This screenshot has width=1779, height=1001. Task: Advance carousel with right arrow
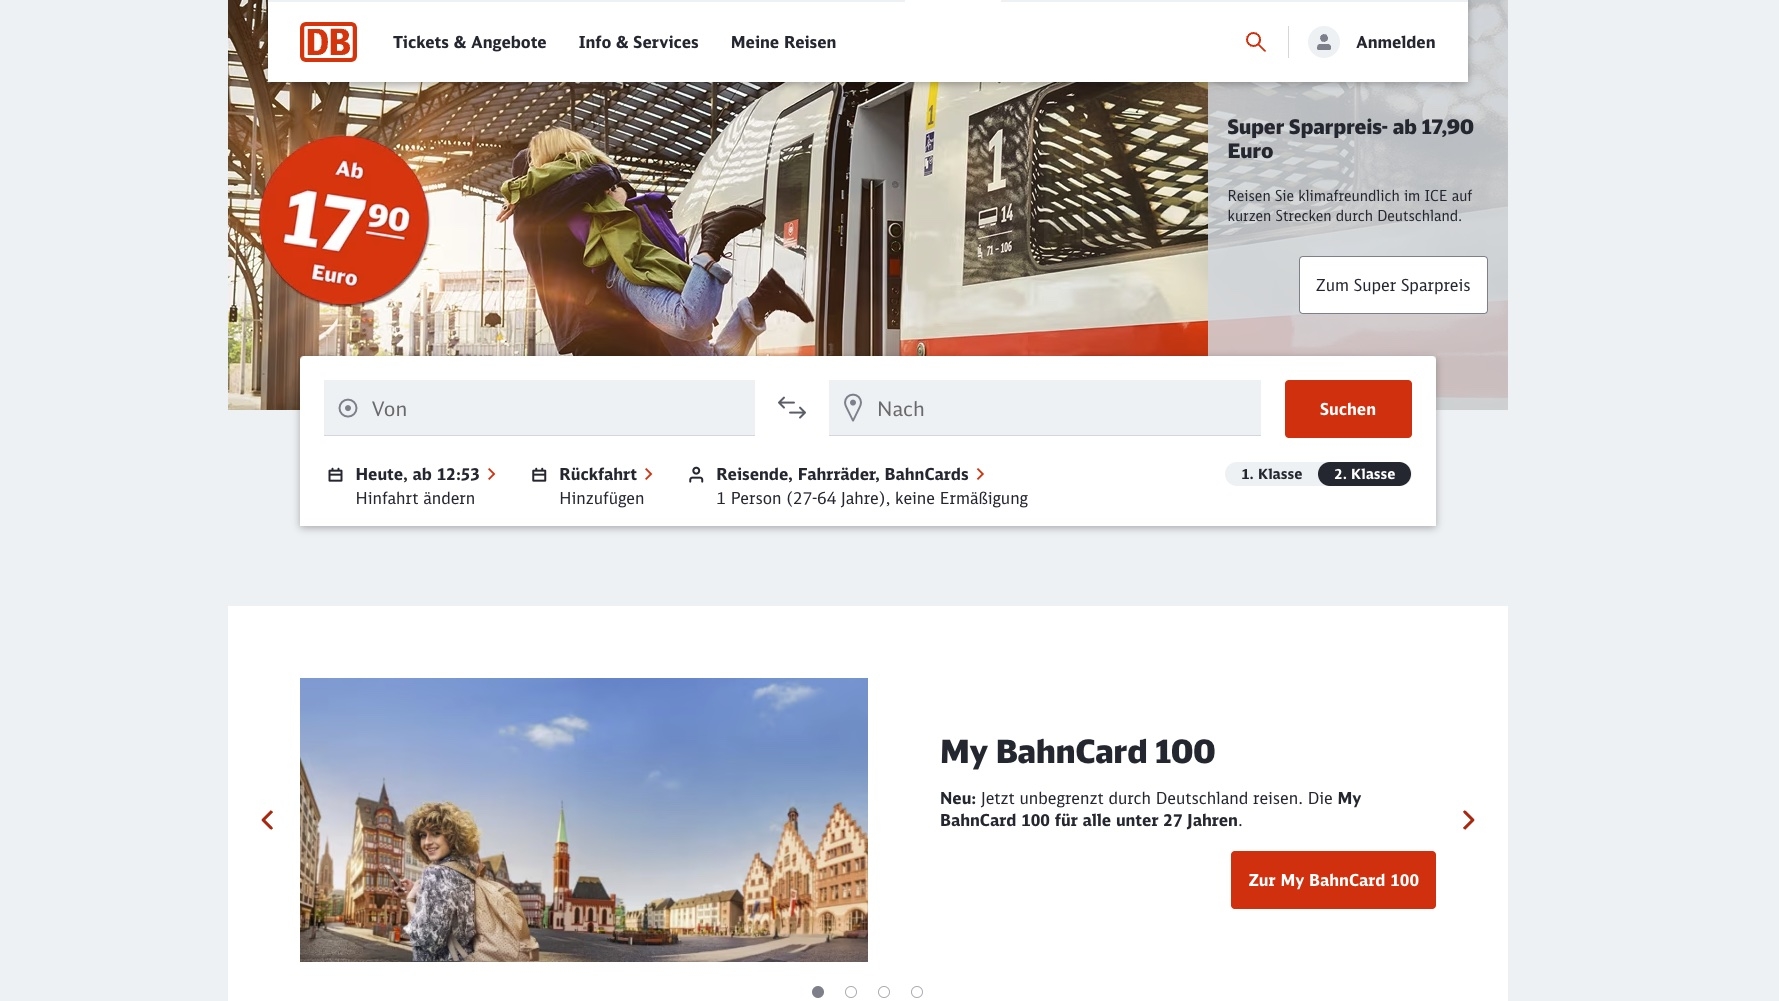1468,820
